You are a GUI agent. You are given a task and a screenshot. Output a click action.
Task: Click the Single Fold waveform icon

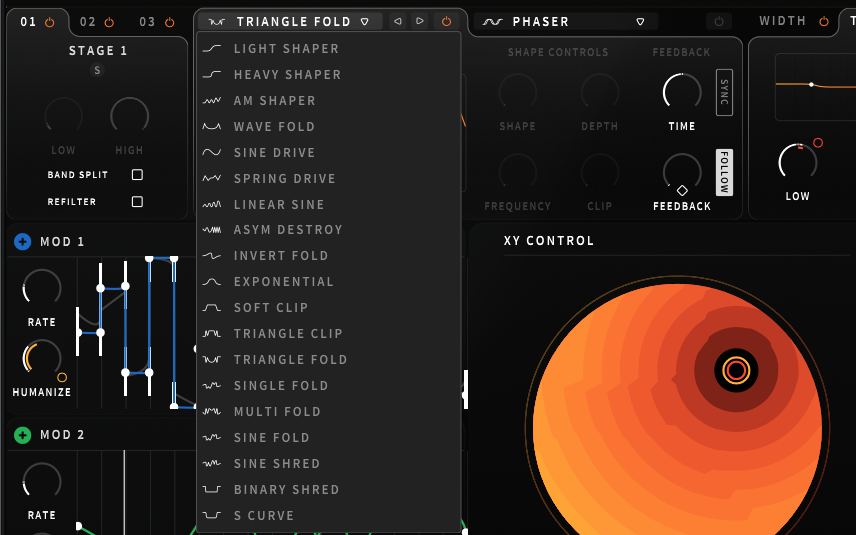212,385
